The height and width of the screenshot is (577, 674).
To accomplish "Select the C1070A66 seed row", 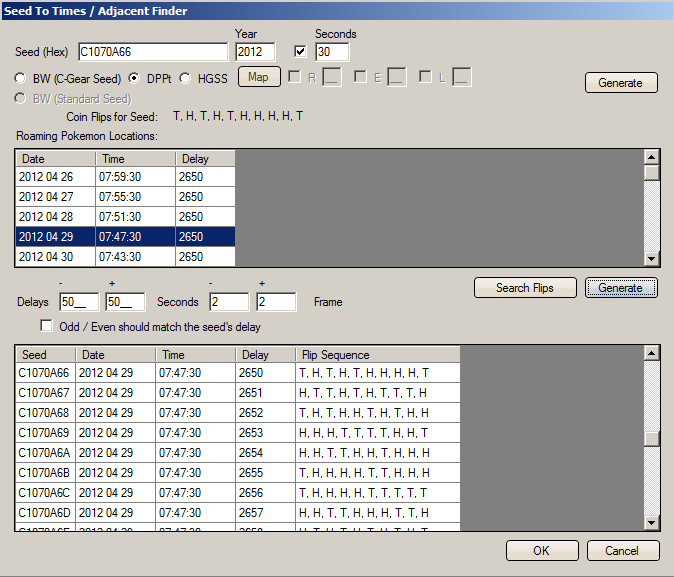I will (238, 373).
